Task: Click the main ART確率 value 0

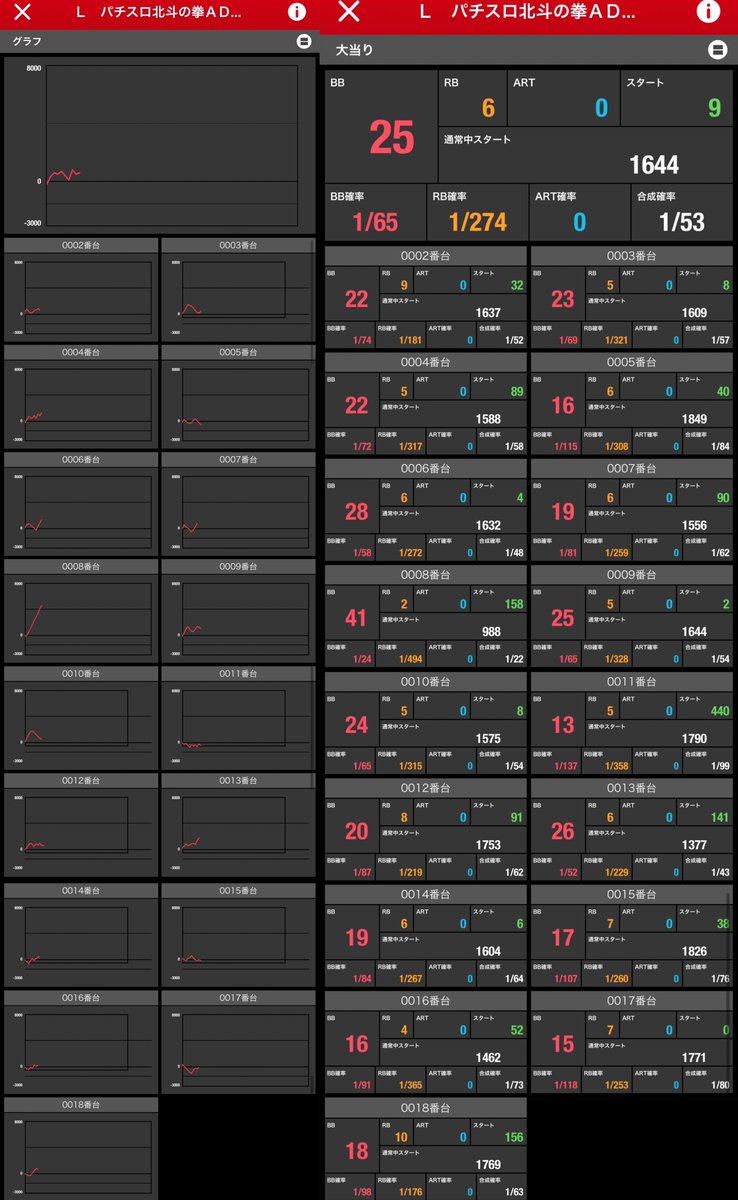Action: (x=580, y=222)
